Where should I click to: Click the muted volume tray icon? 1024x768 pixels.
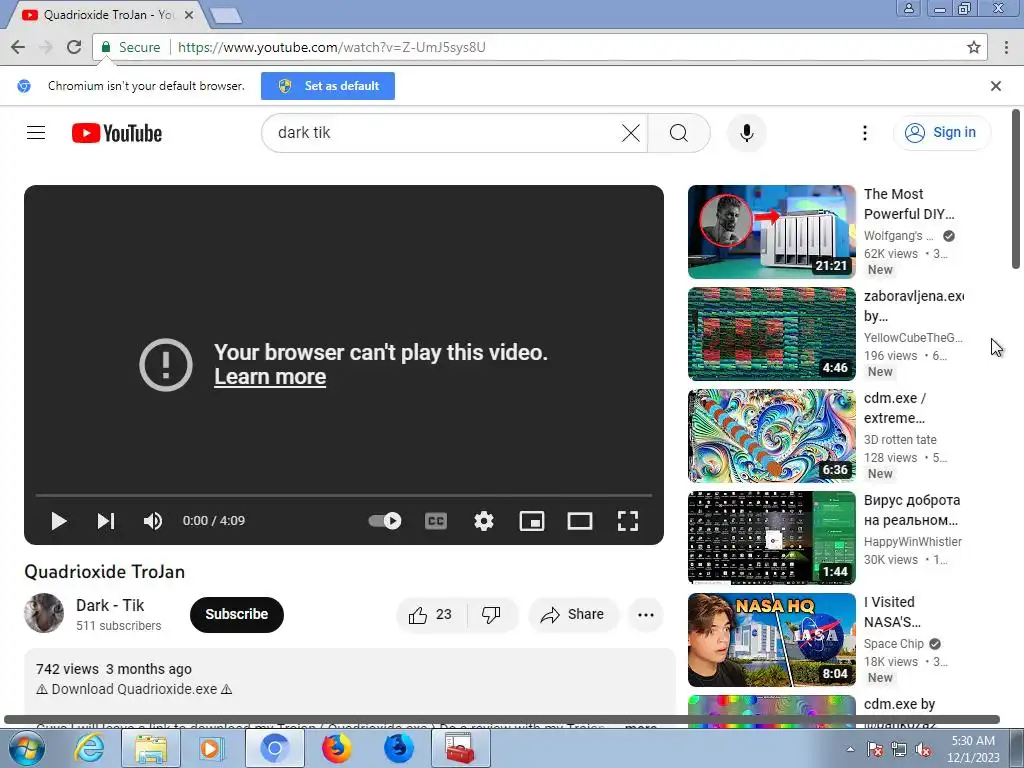(923, 750)
